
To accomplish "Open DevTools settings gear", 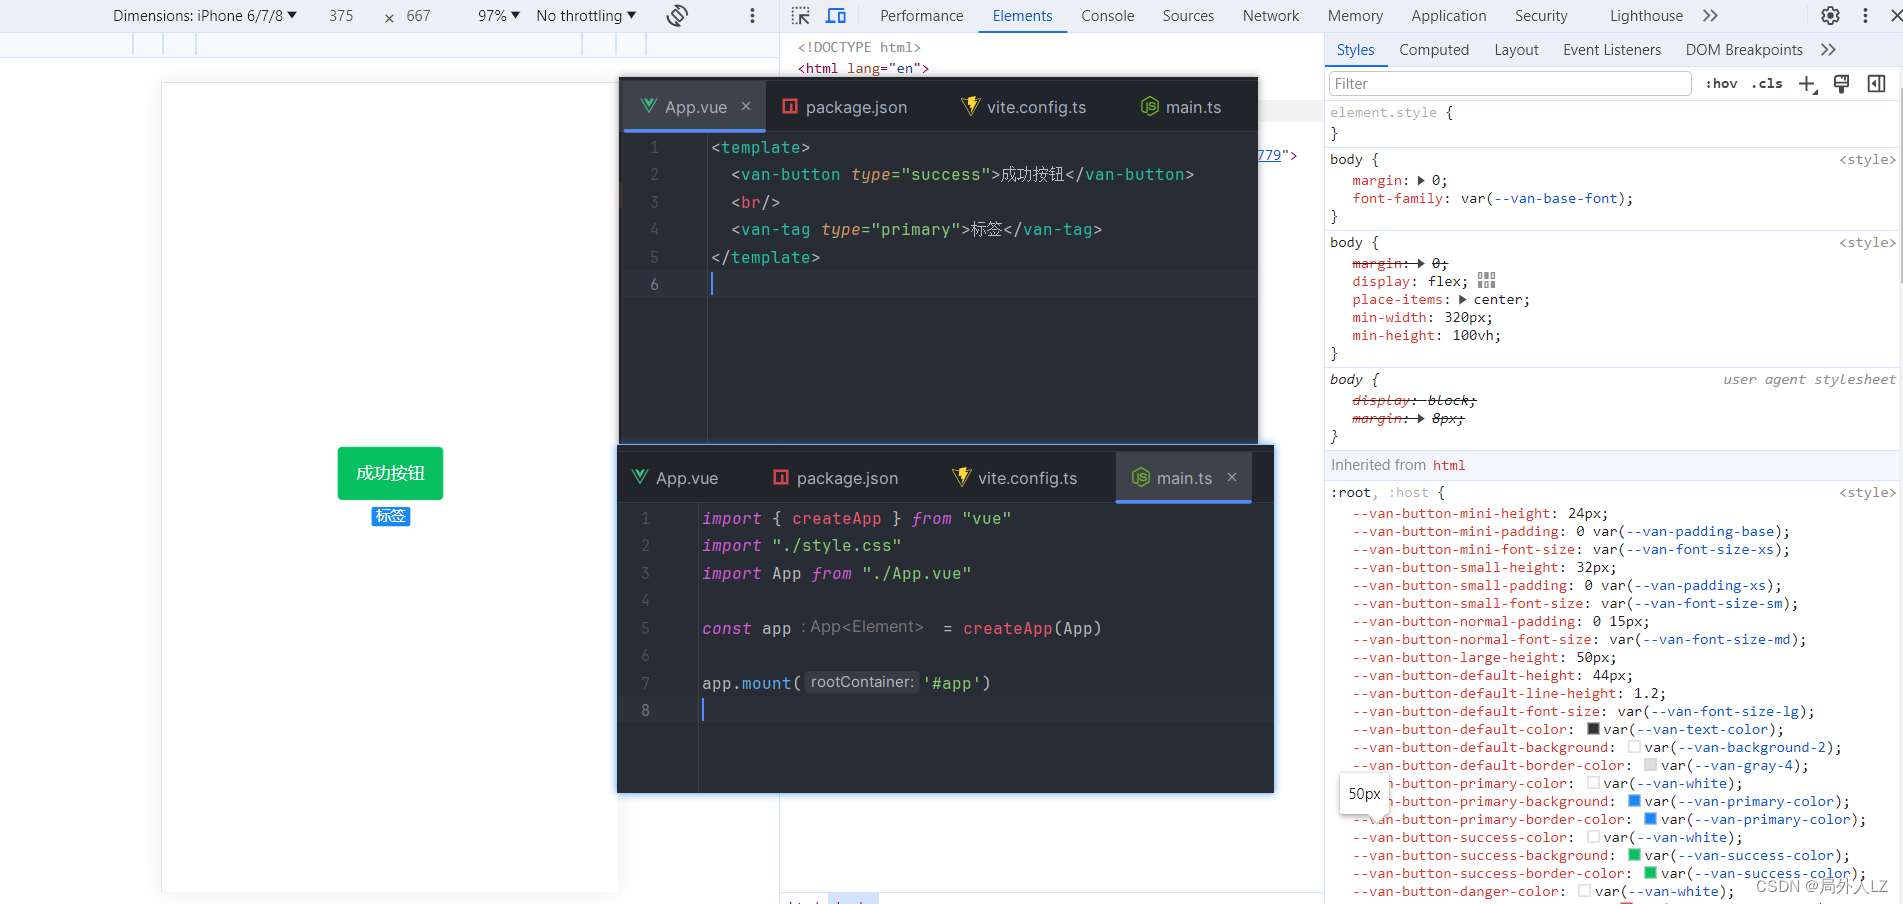I will (x=1830, y=15).
